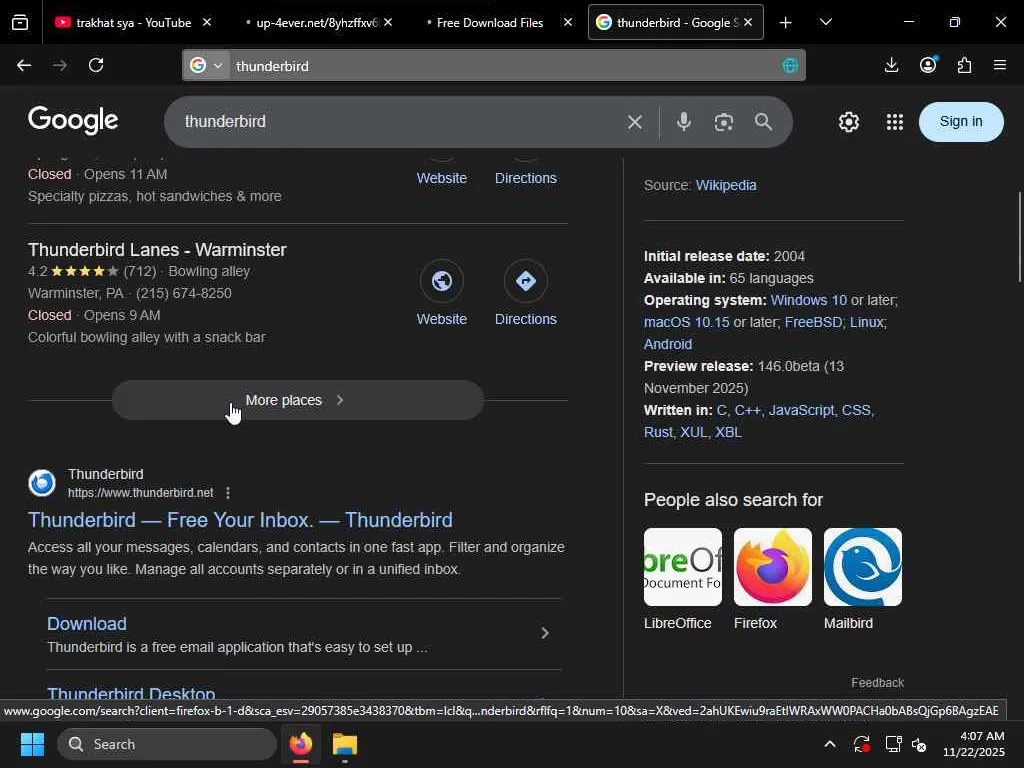The height and width of the screenshot is (768, 1024).
Task: Click the Thunderbird site favicon
Action: click(x=42, y=483)
